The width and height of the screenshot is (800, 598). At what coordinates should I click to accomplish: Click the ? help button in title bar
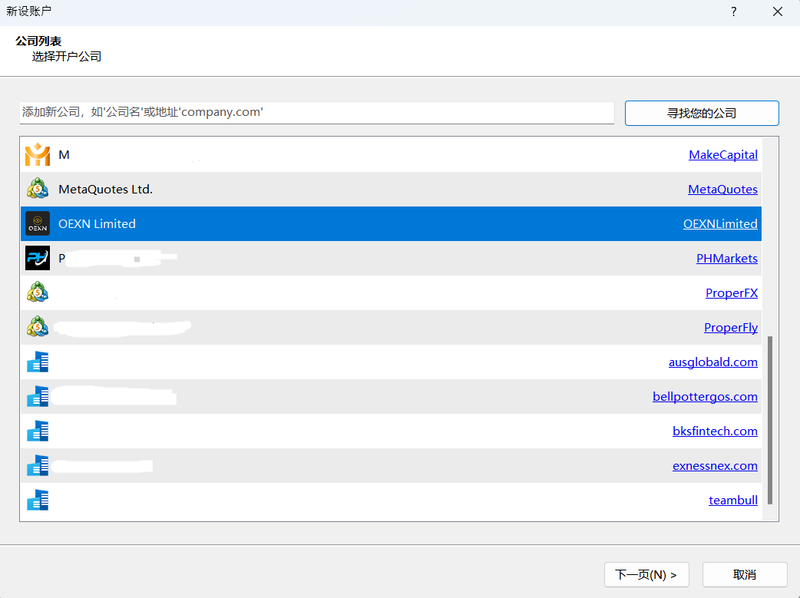(734, 12)
